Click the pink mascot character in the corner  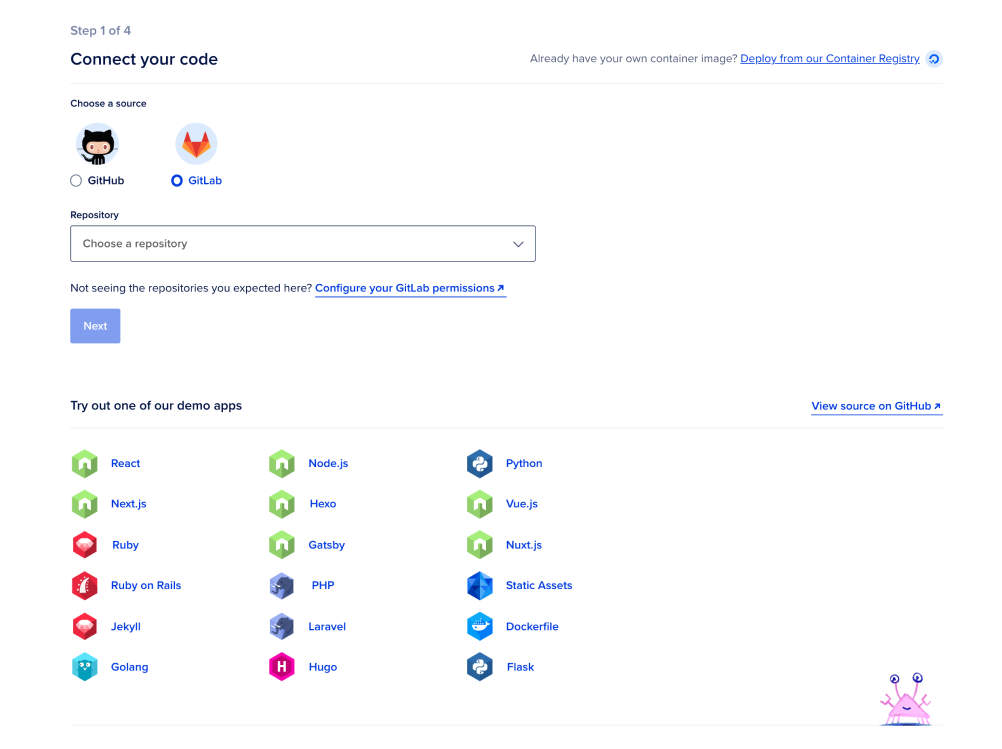tap(905, 700)
